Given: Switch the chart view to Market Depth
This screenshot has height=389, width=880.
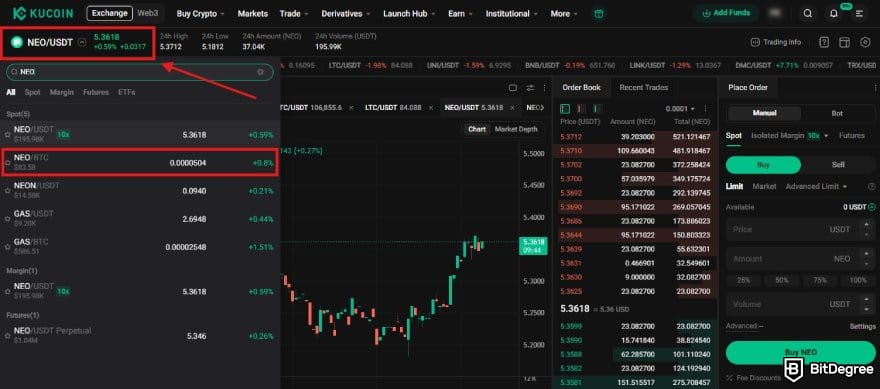Looking at the screenshot, I should tap(516, 129).
